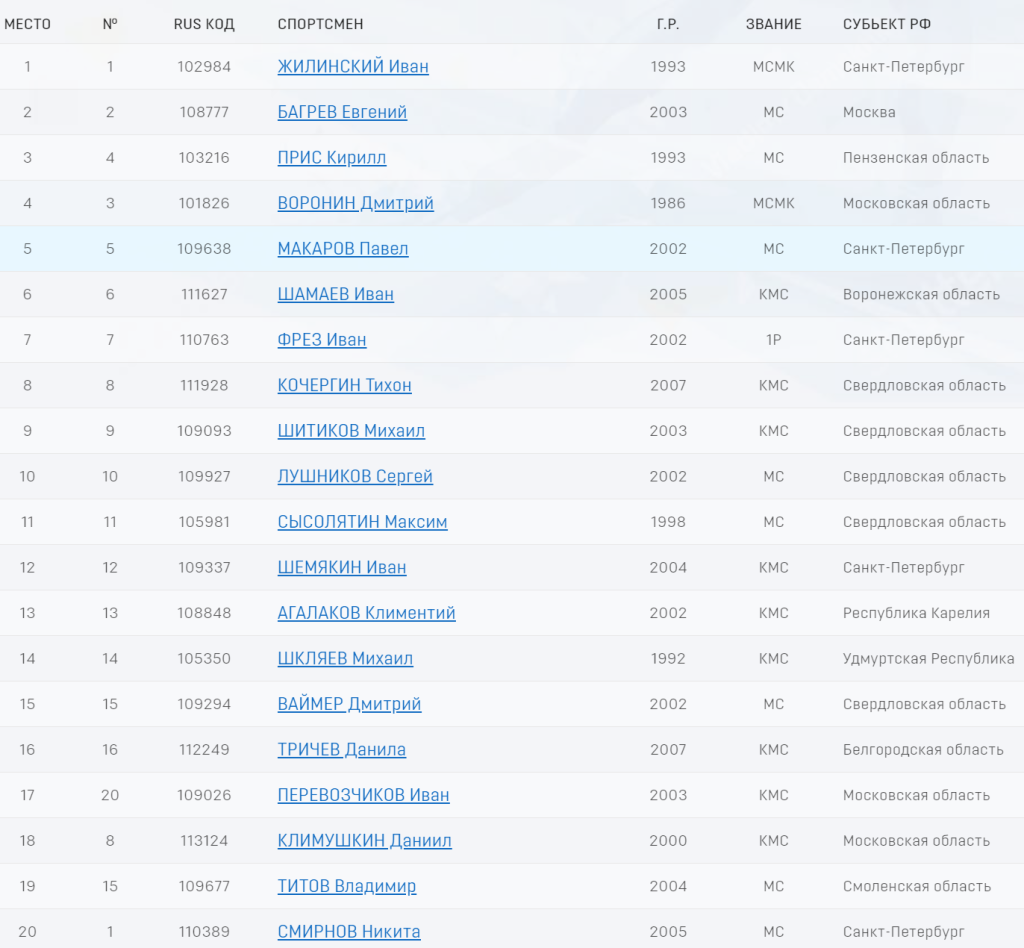Click the ТРИЧЕВ Данила link
The height and width of the screenshot is (948, 1024).
coord(341,749)
